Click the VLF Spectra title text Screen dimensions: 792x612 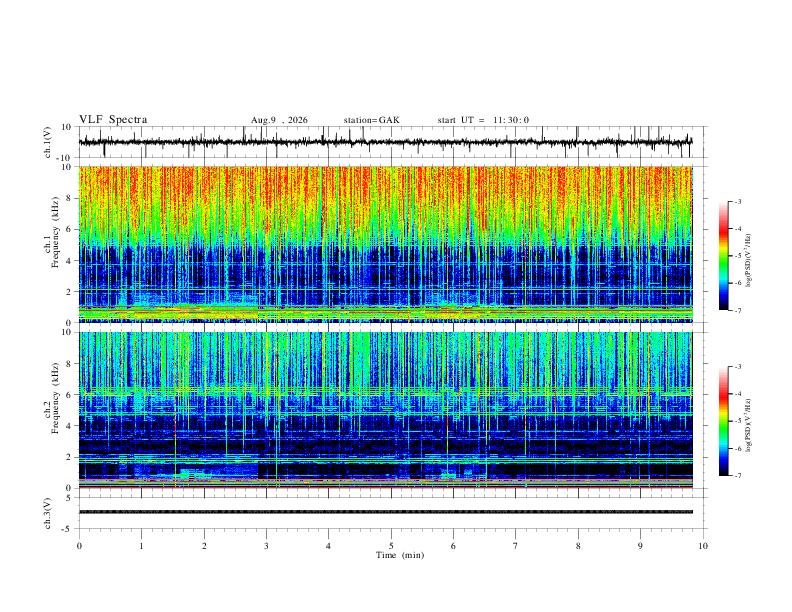pos(113,120)
